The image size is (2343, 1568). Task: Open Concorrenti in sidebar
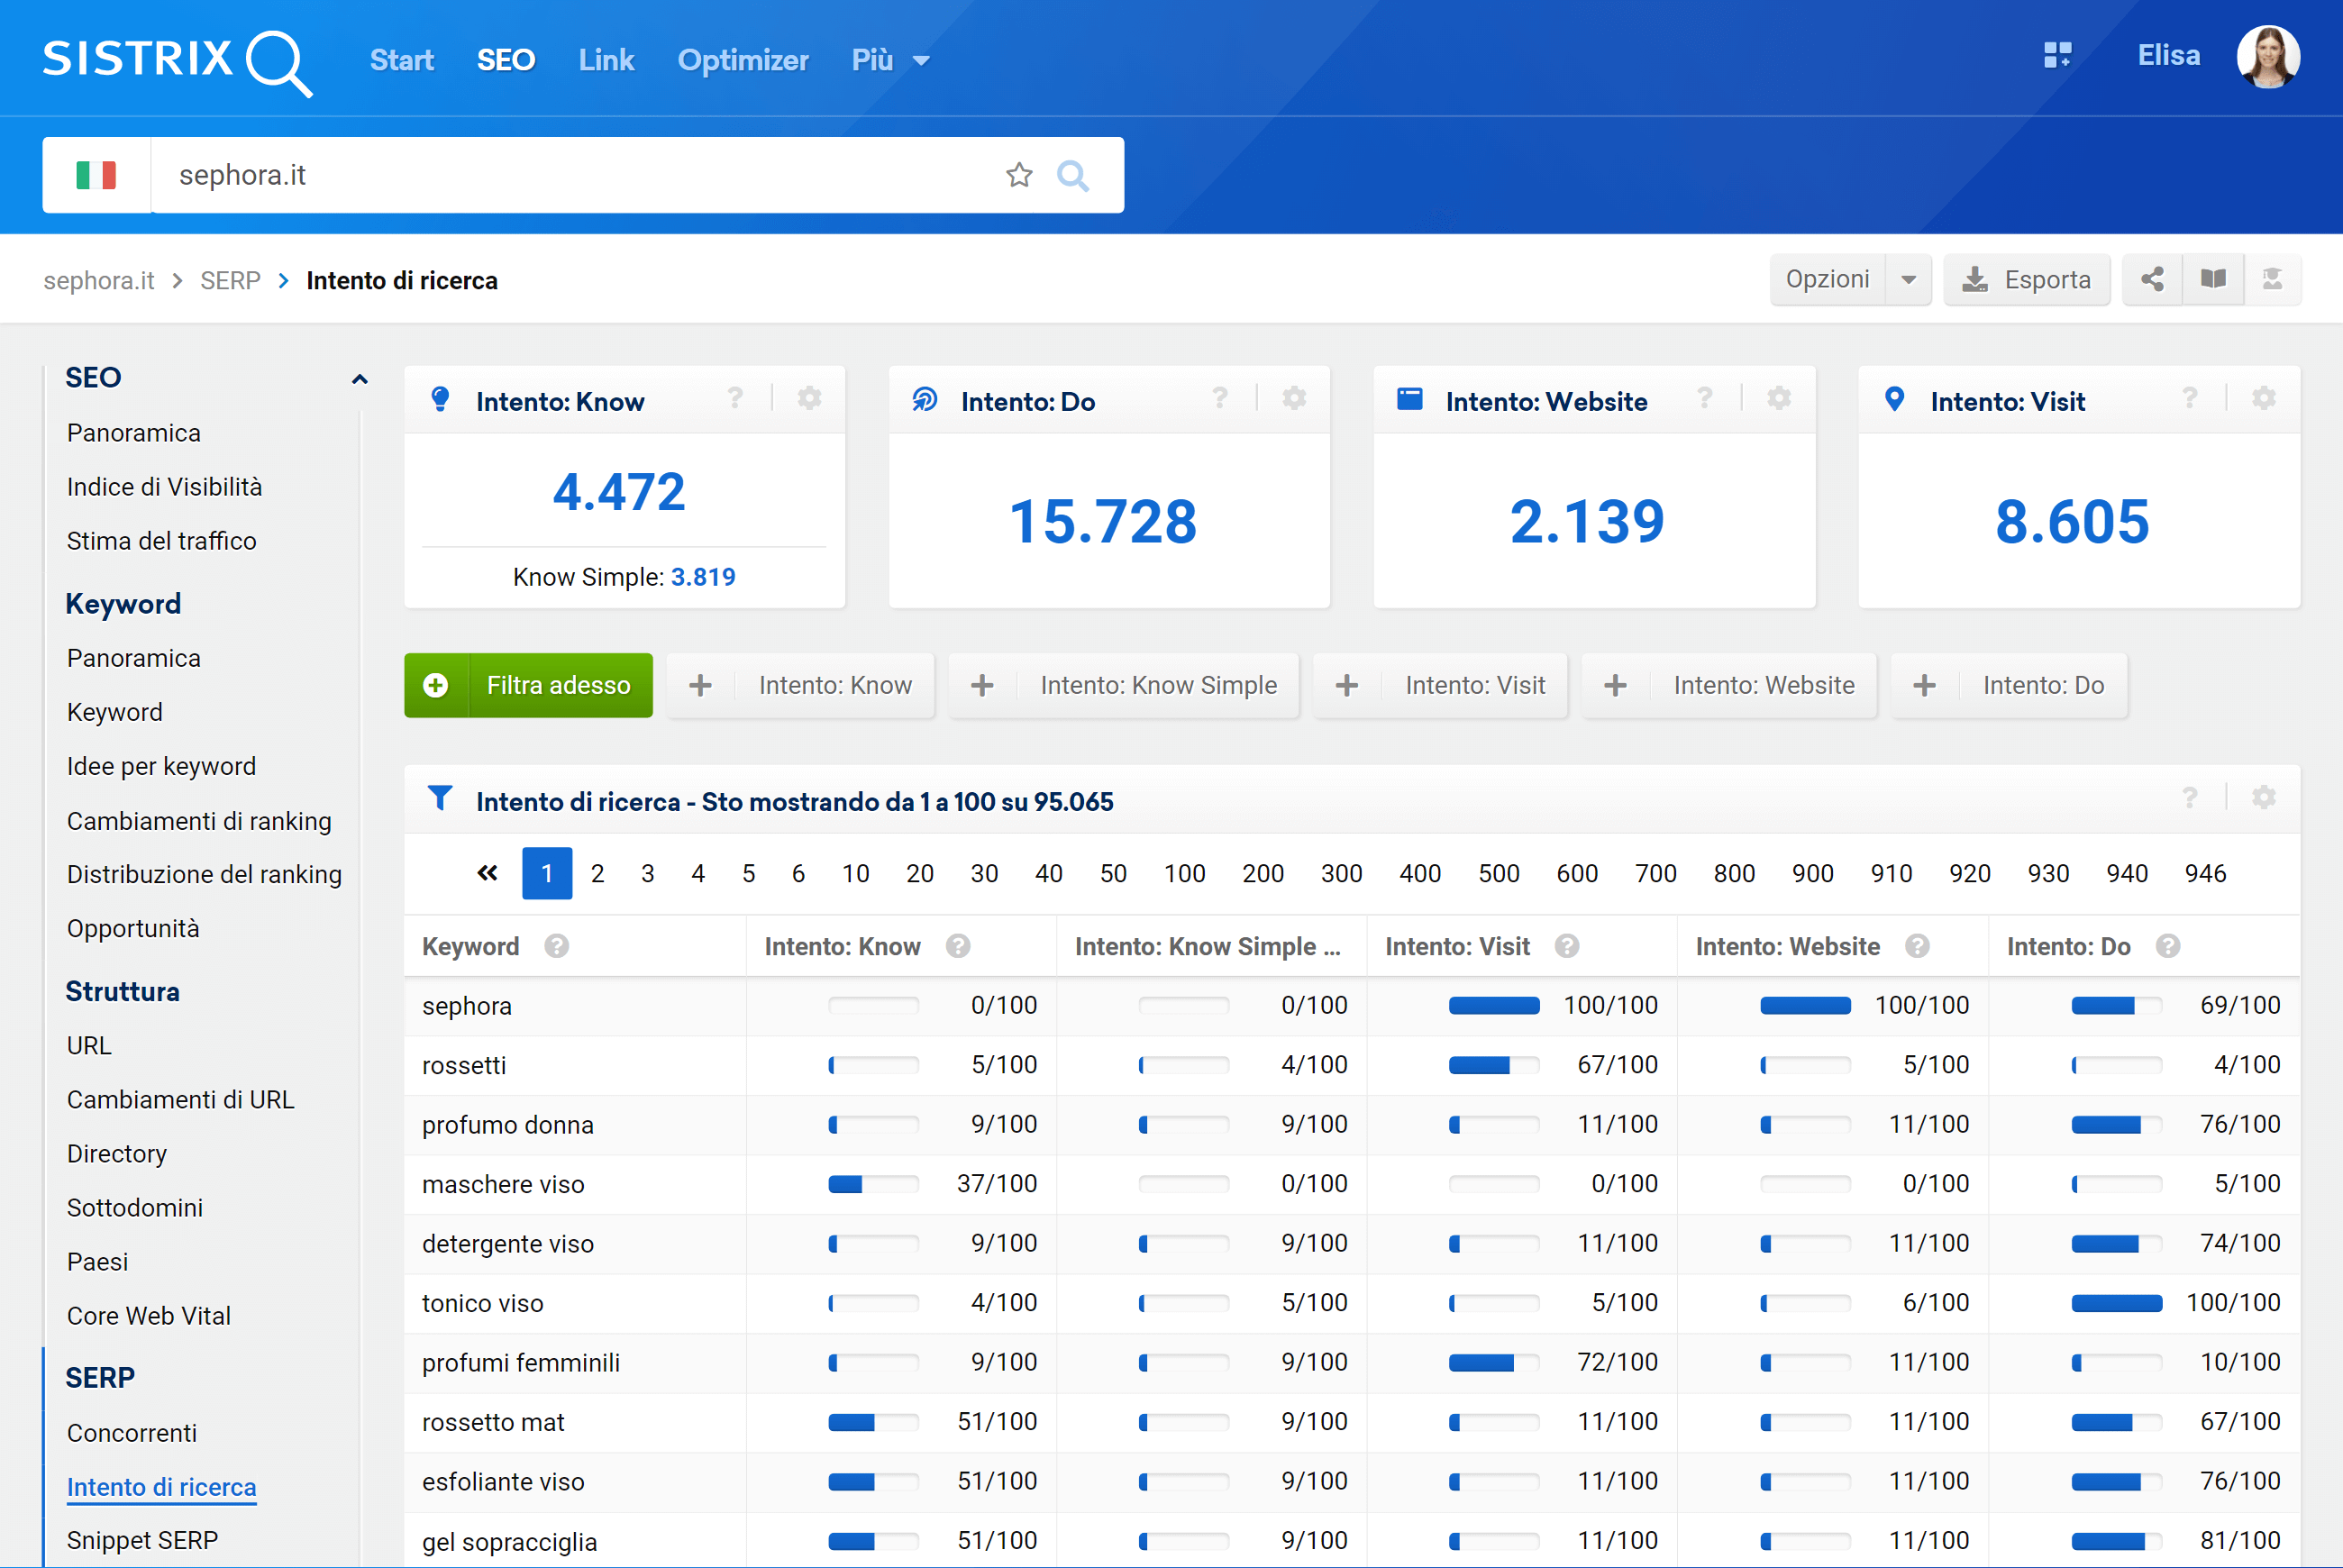(132, 1433)
